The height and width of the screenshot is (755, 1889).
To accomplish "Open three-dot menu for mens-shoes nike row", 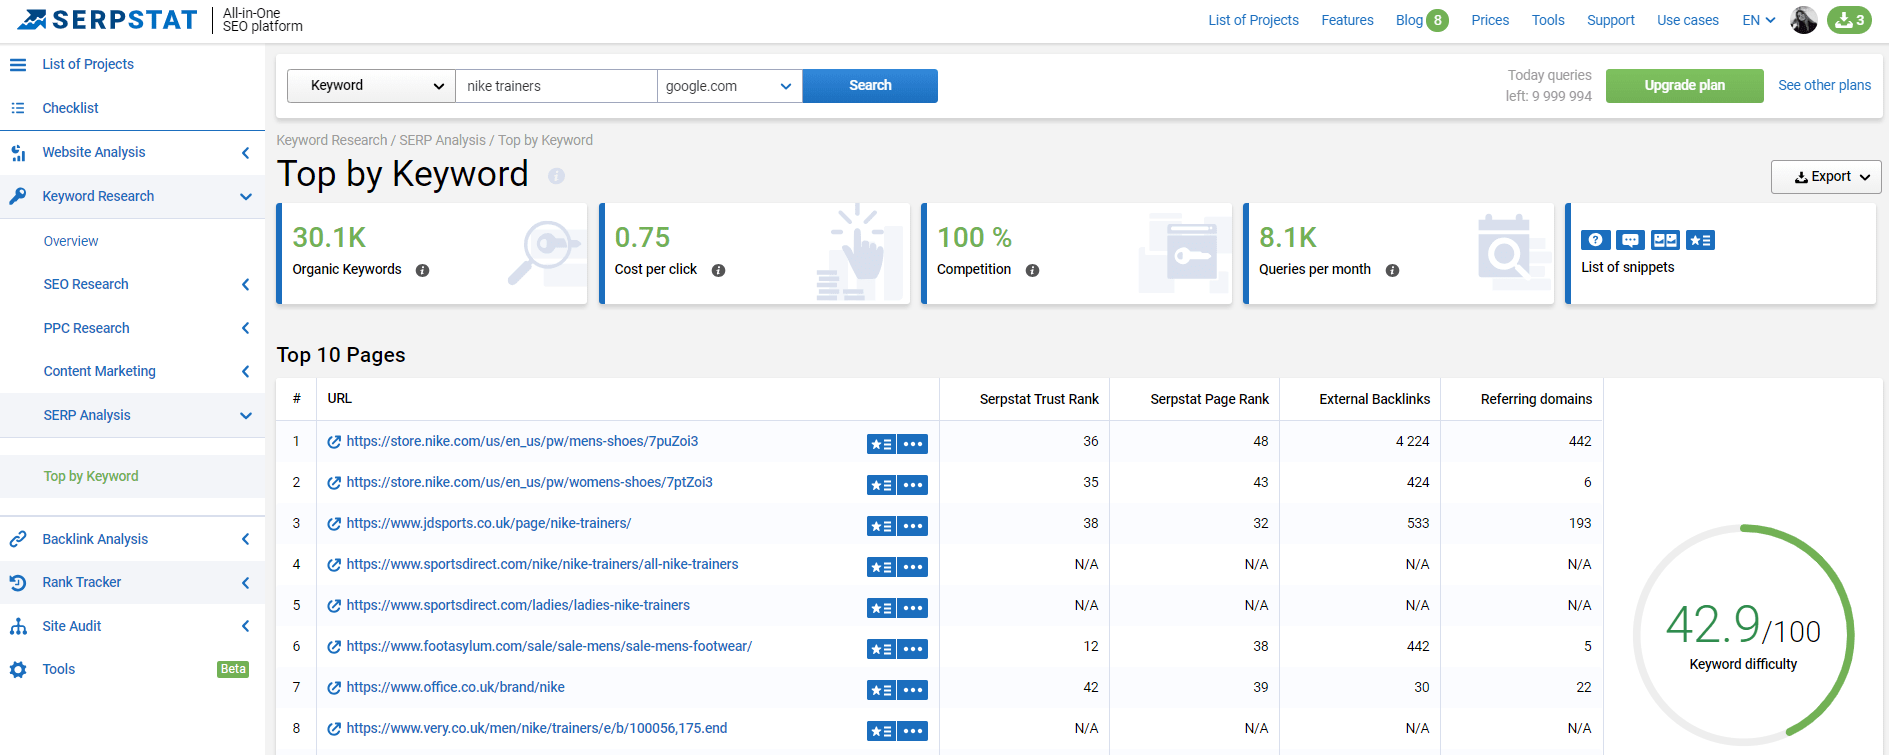I will pos(912,444).
